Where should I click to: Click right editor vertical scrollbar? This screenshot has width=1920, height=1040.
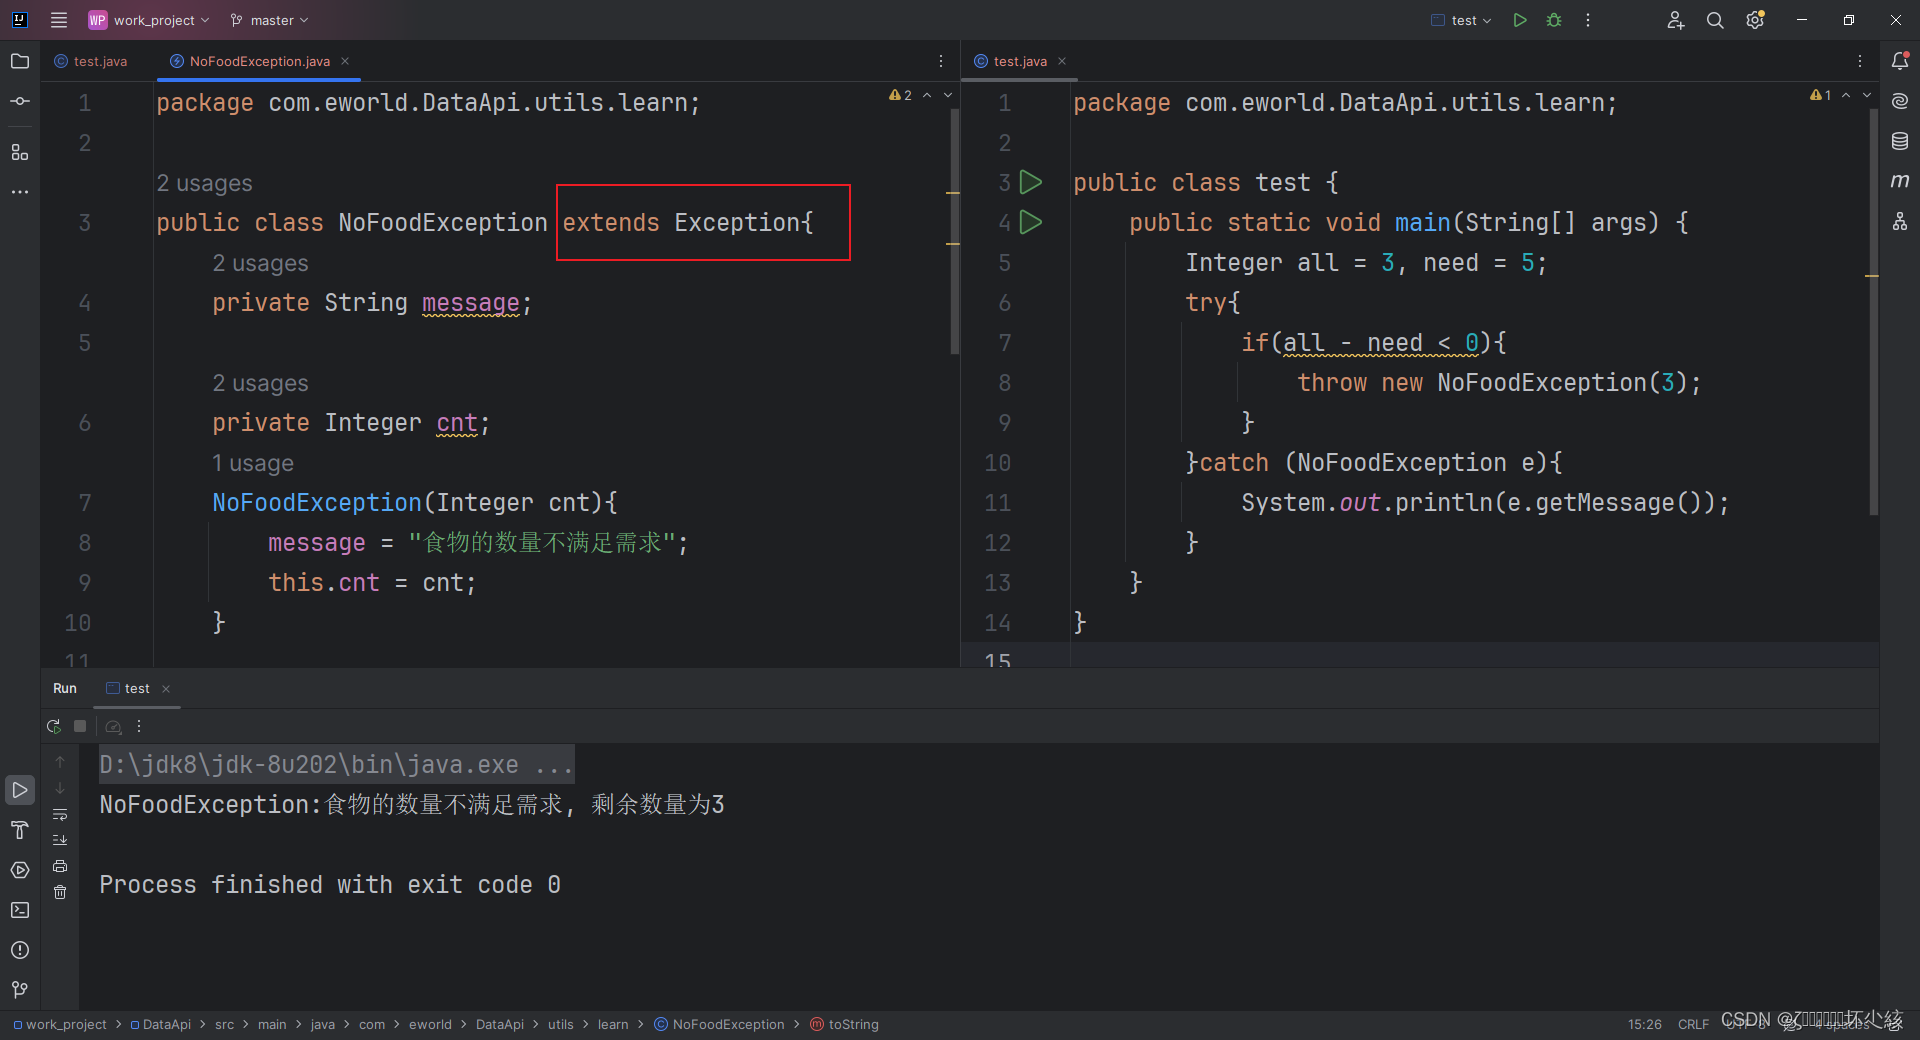[x=1873, y=310]
